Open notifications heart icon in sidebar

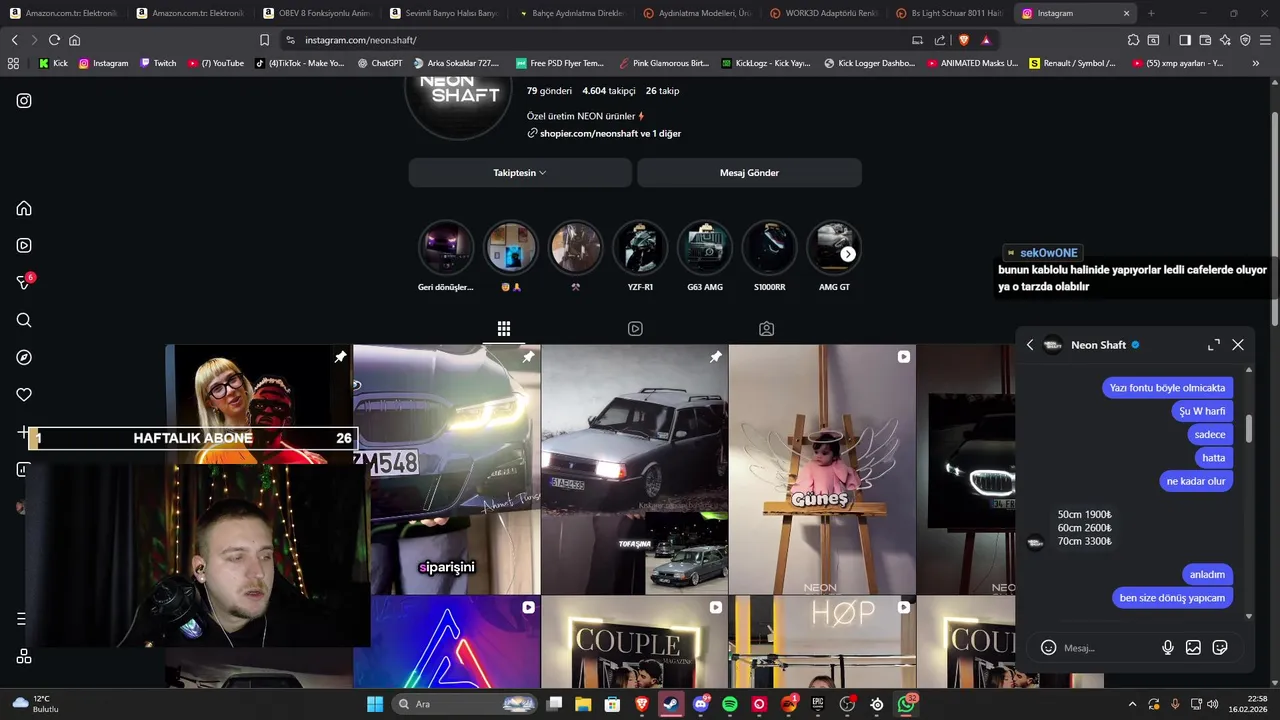coord(24,395)
